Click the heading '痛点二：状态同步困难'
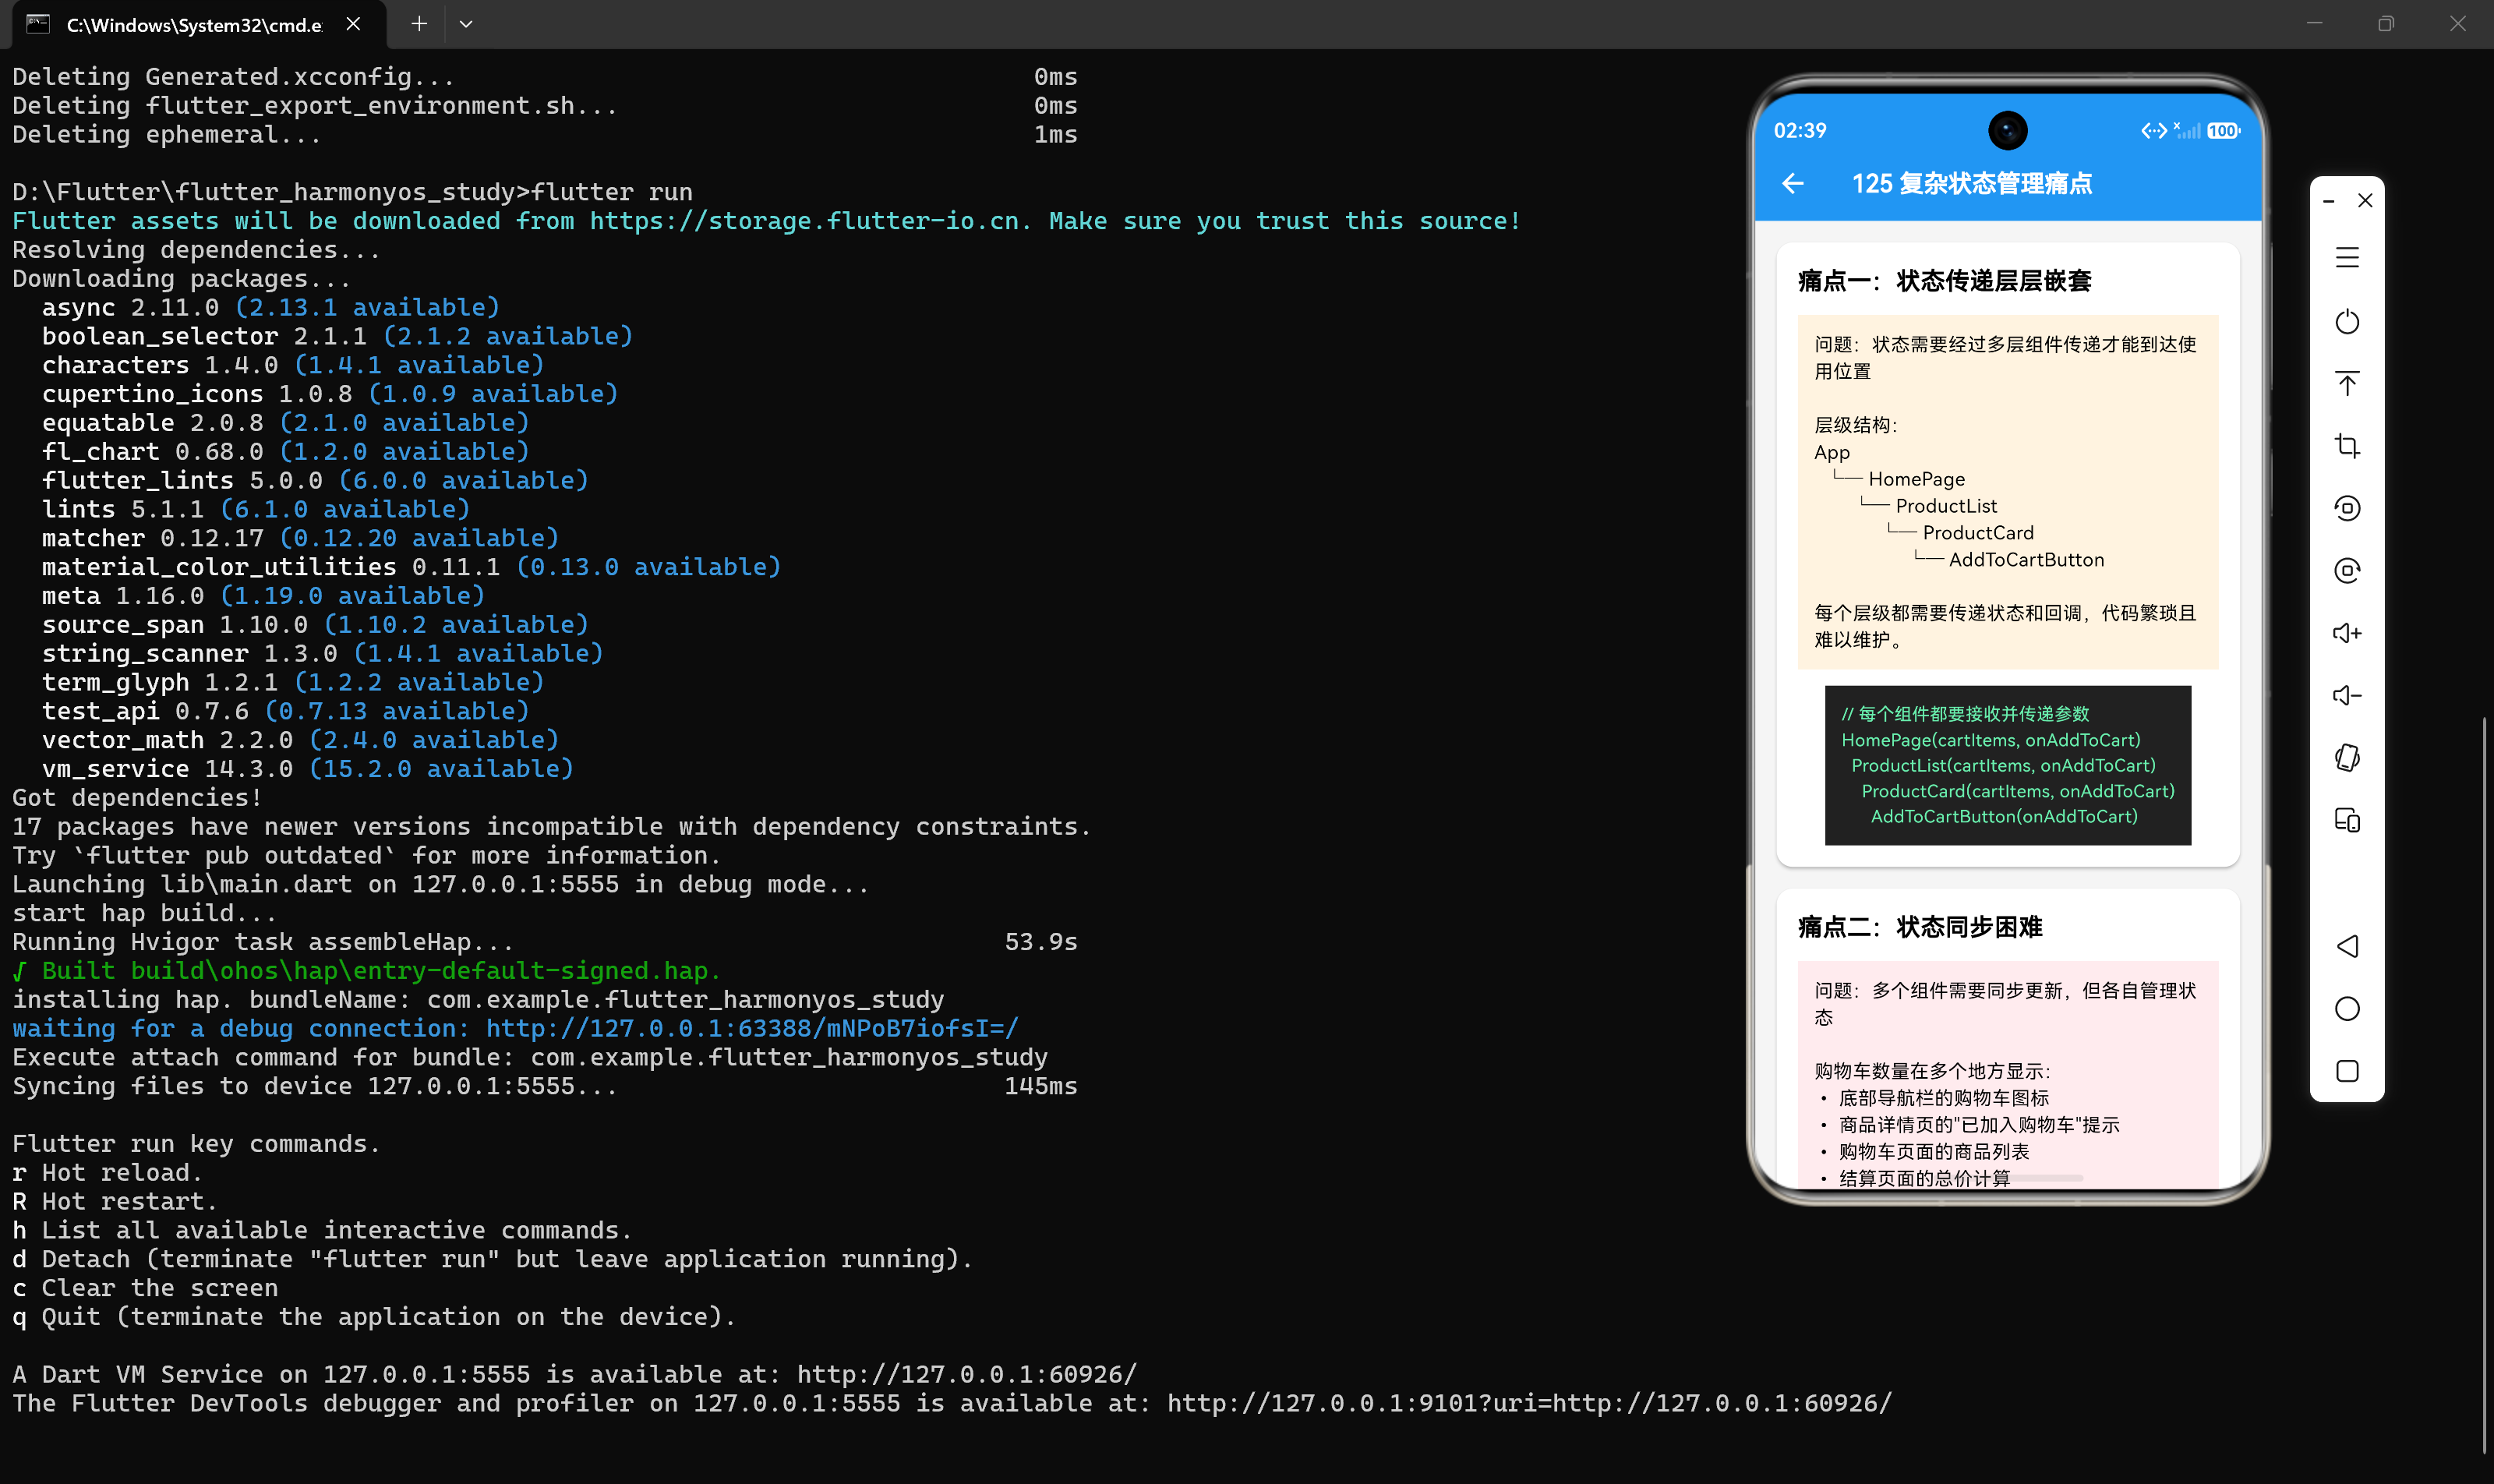2494x1484 pixels. tap(1920, 927)
